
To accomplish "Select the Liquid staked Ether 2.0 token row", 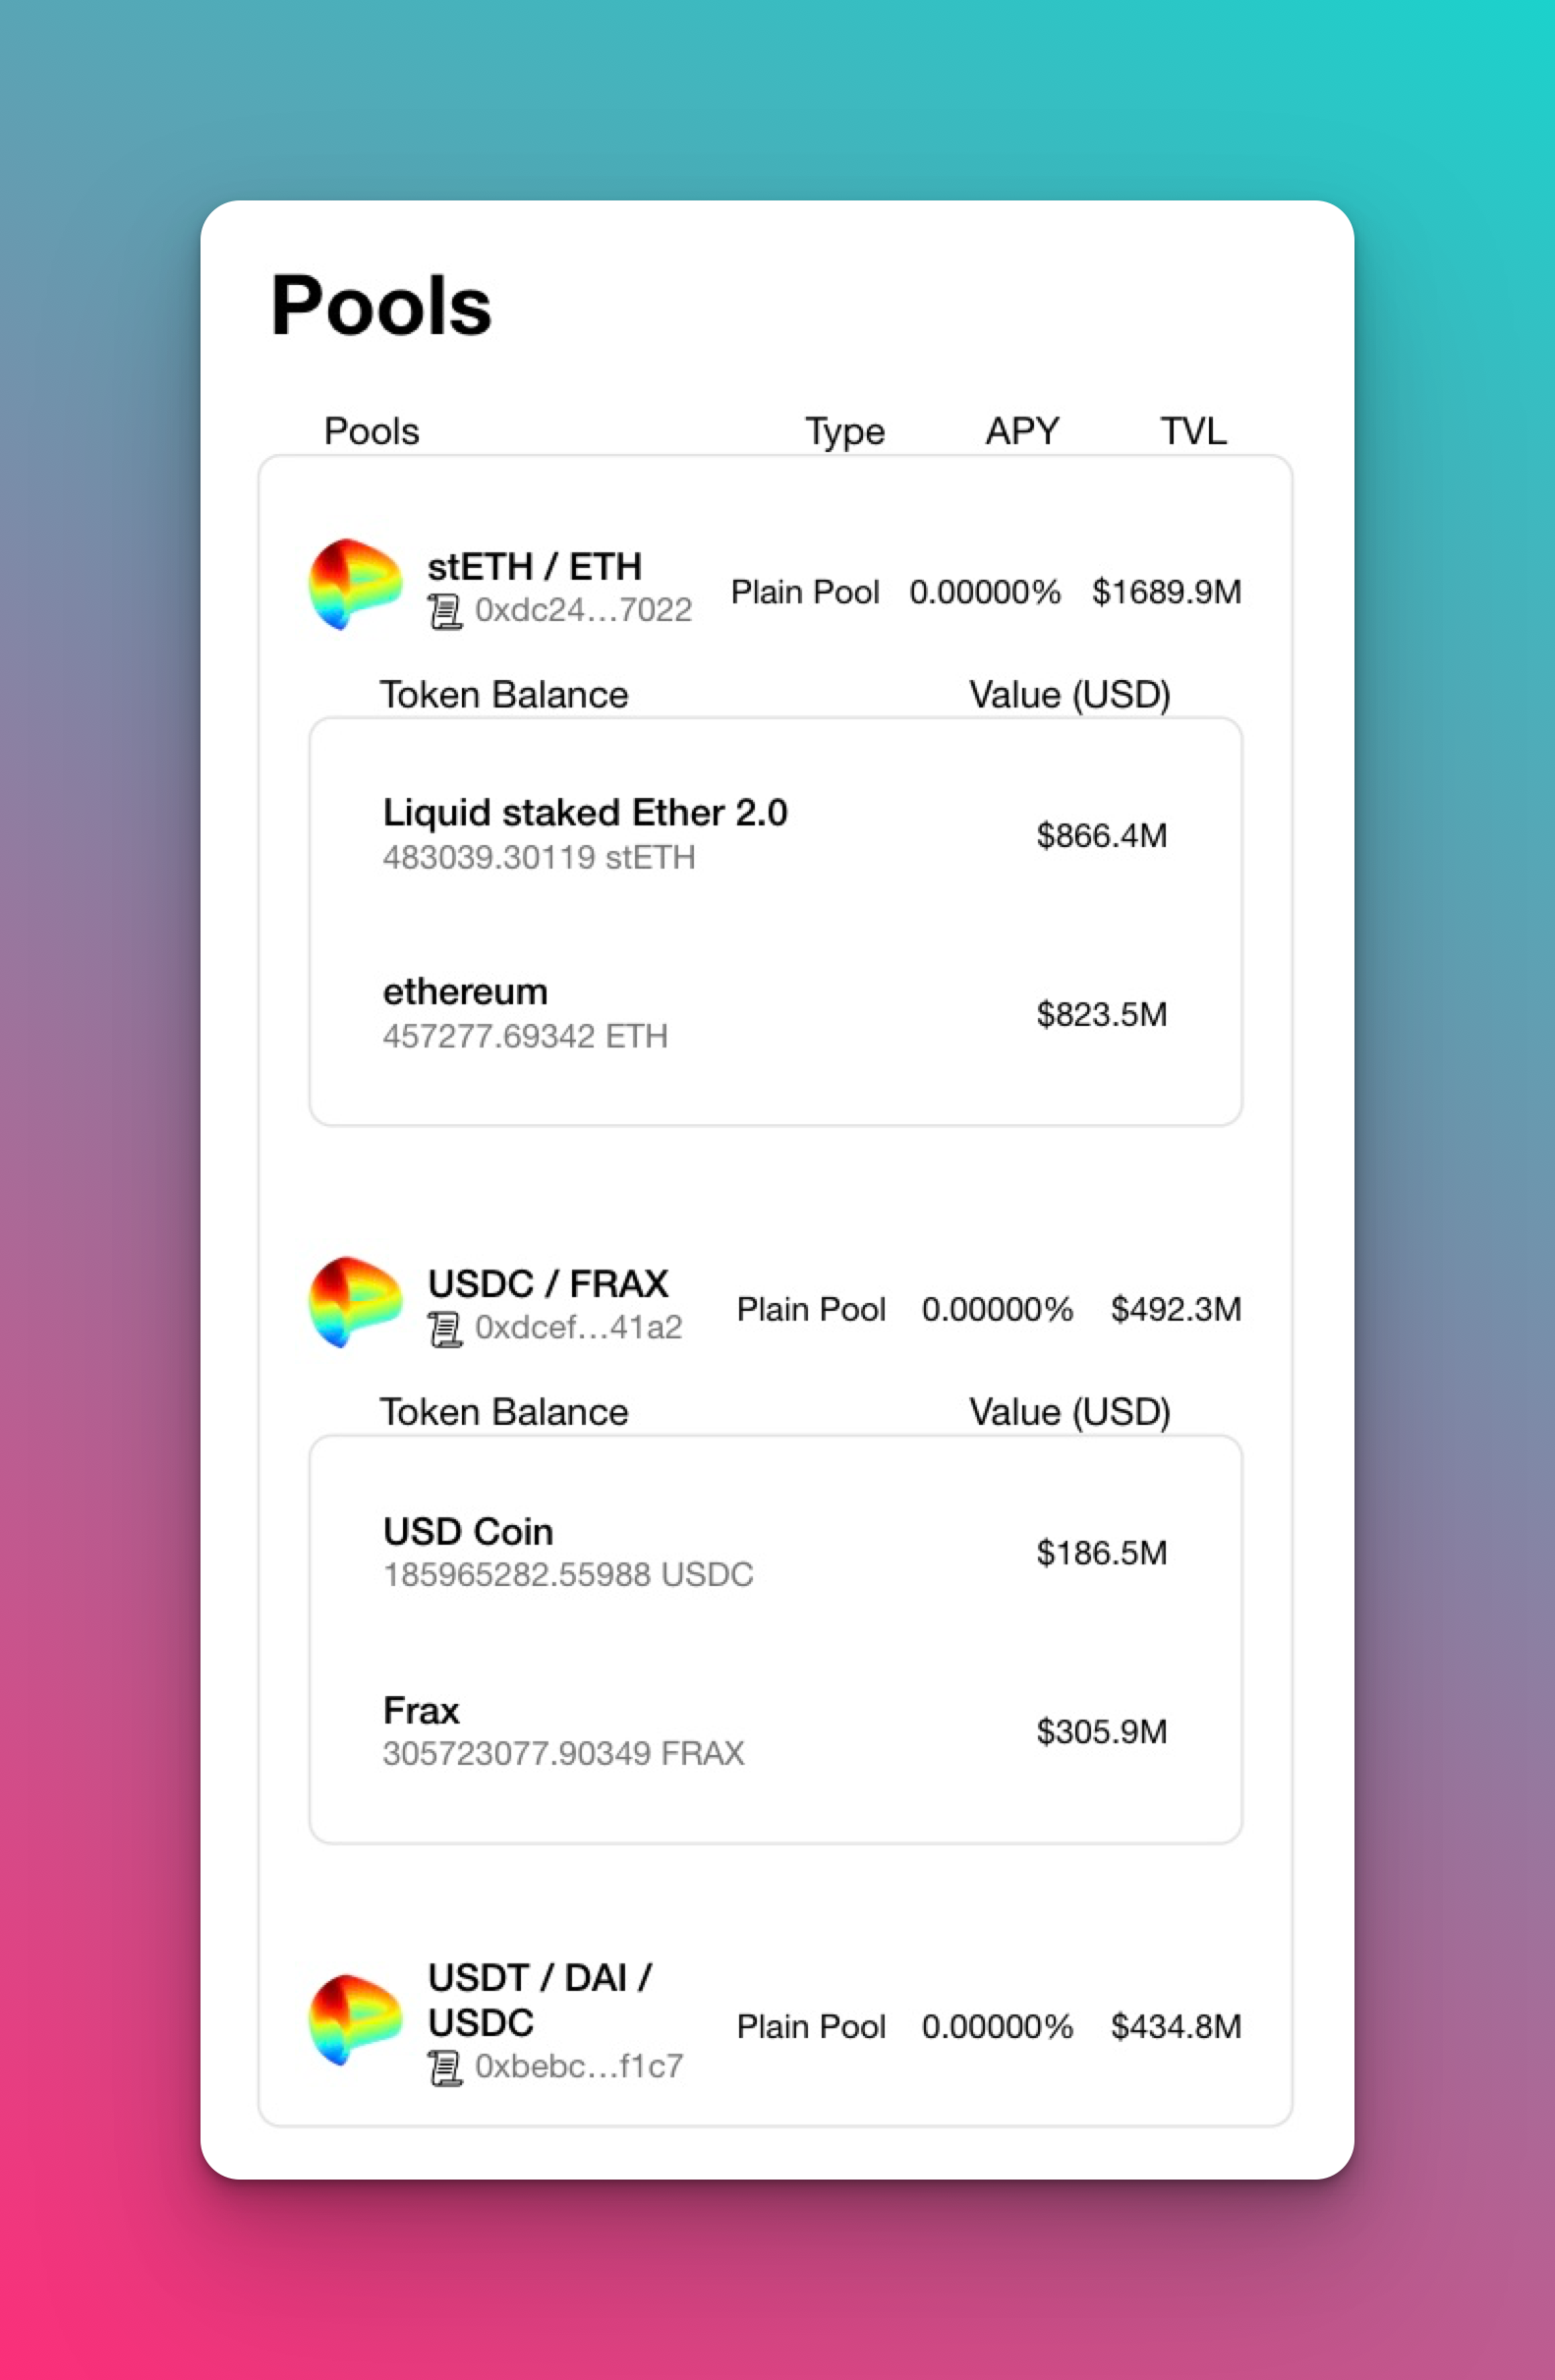I will pos(775,835).
